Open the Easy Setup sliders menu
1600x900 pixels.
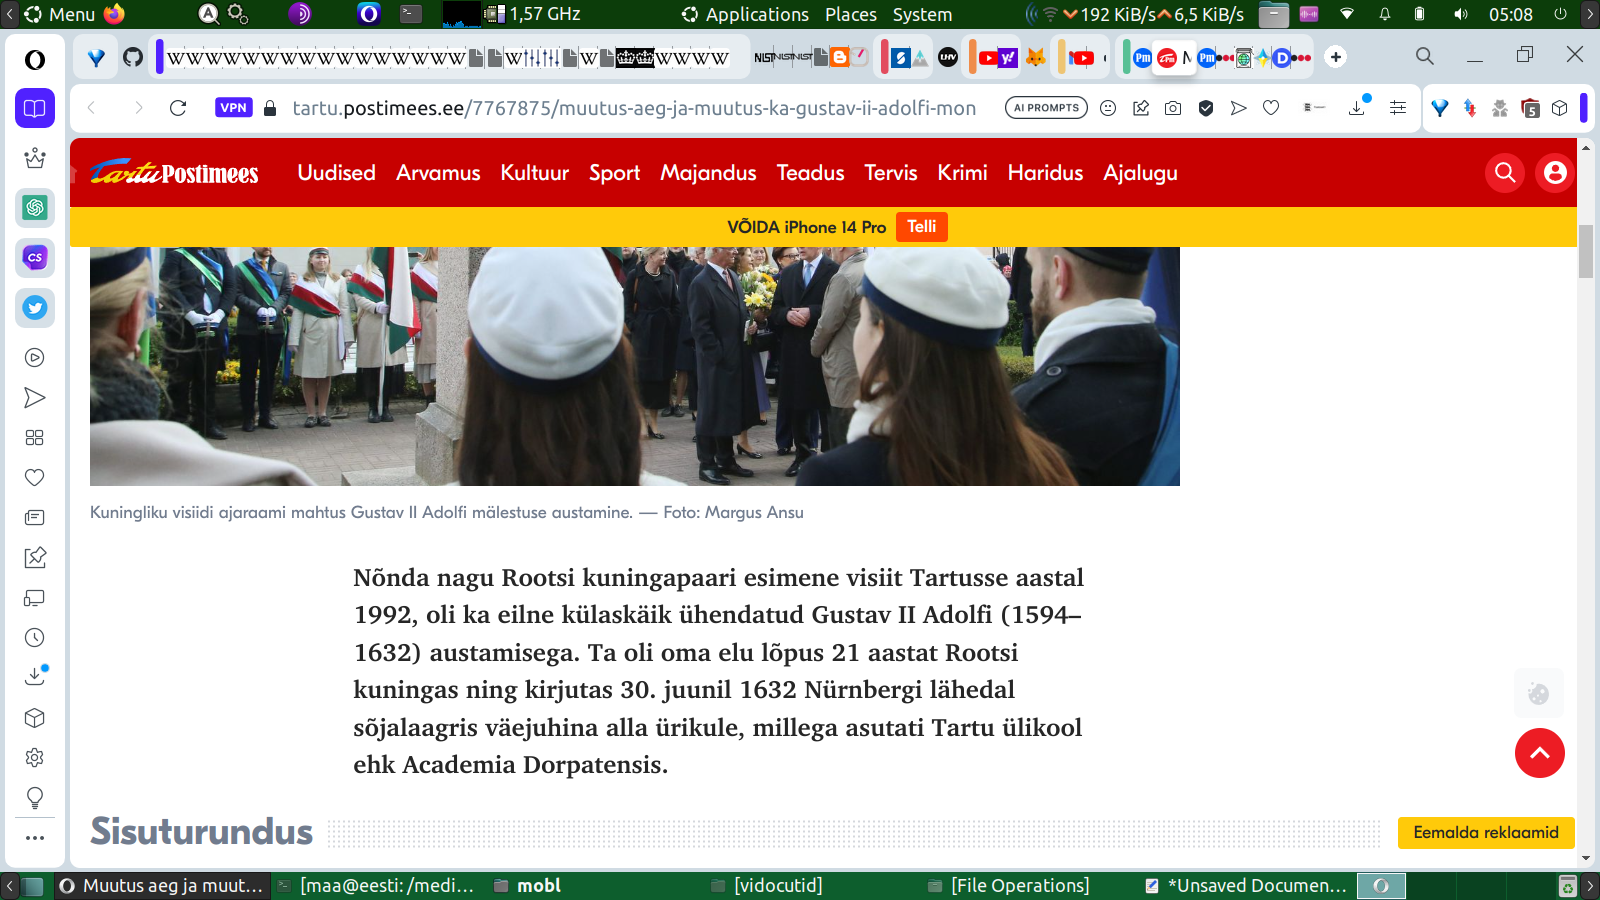pos(1398,108)
